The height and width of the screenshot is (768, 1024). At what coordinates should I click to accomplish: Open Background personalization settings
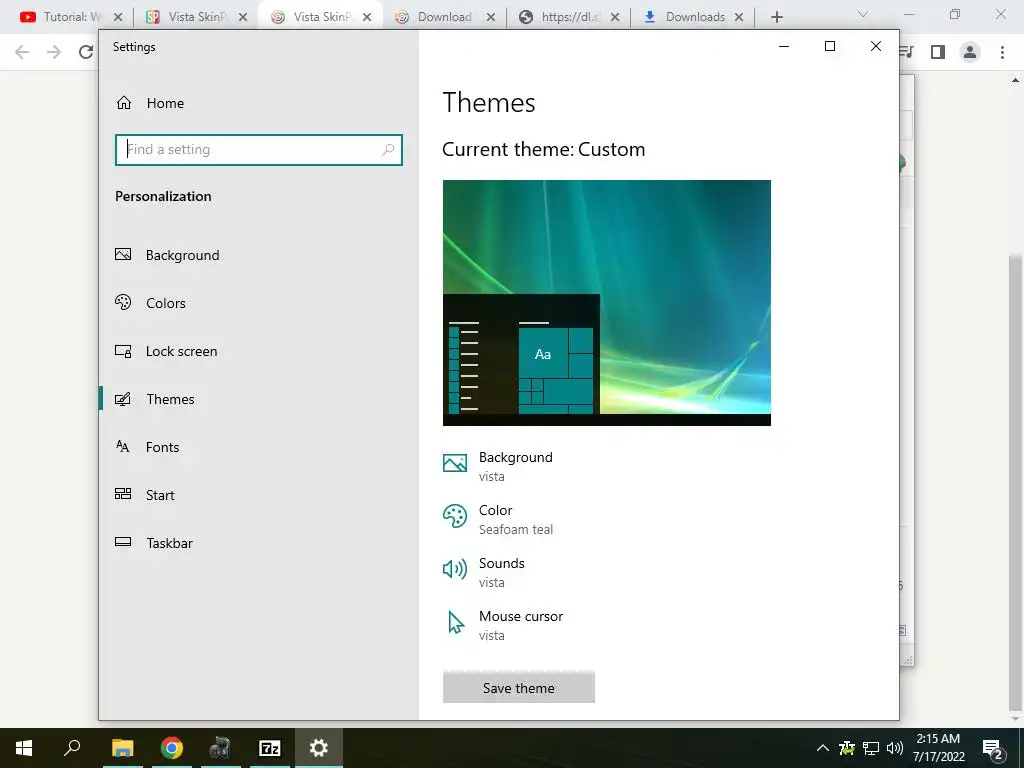coord(259,255)
